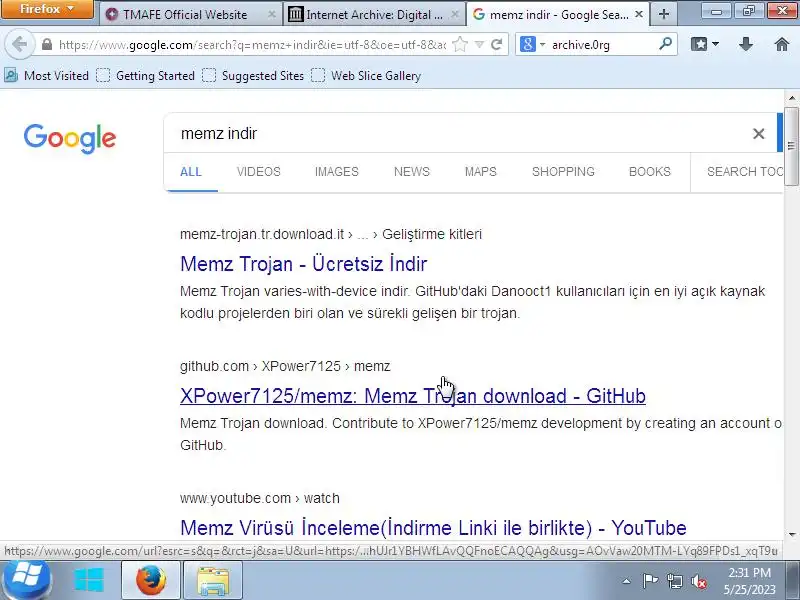The image size is (800, 600).
Task: Click the muted volume tray icon
Action: 698,581
